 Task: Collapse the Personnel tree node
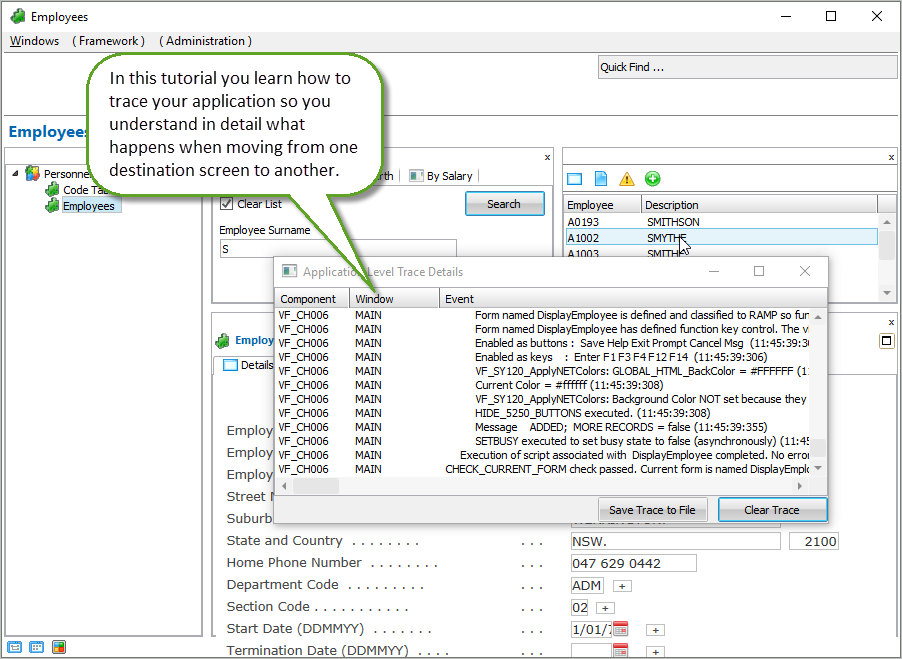click(x=16, y=174)
